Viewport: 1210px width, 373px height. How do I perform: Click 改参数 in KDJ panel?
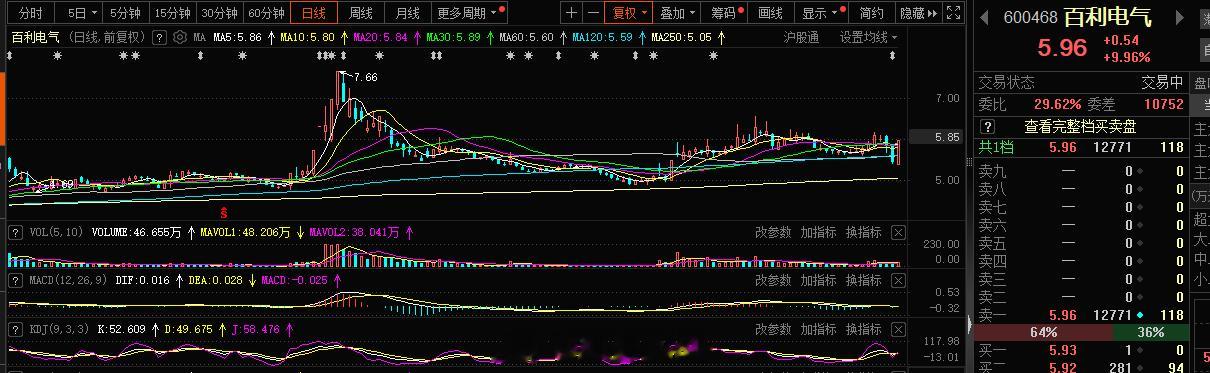(x=773, y=329)
